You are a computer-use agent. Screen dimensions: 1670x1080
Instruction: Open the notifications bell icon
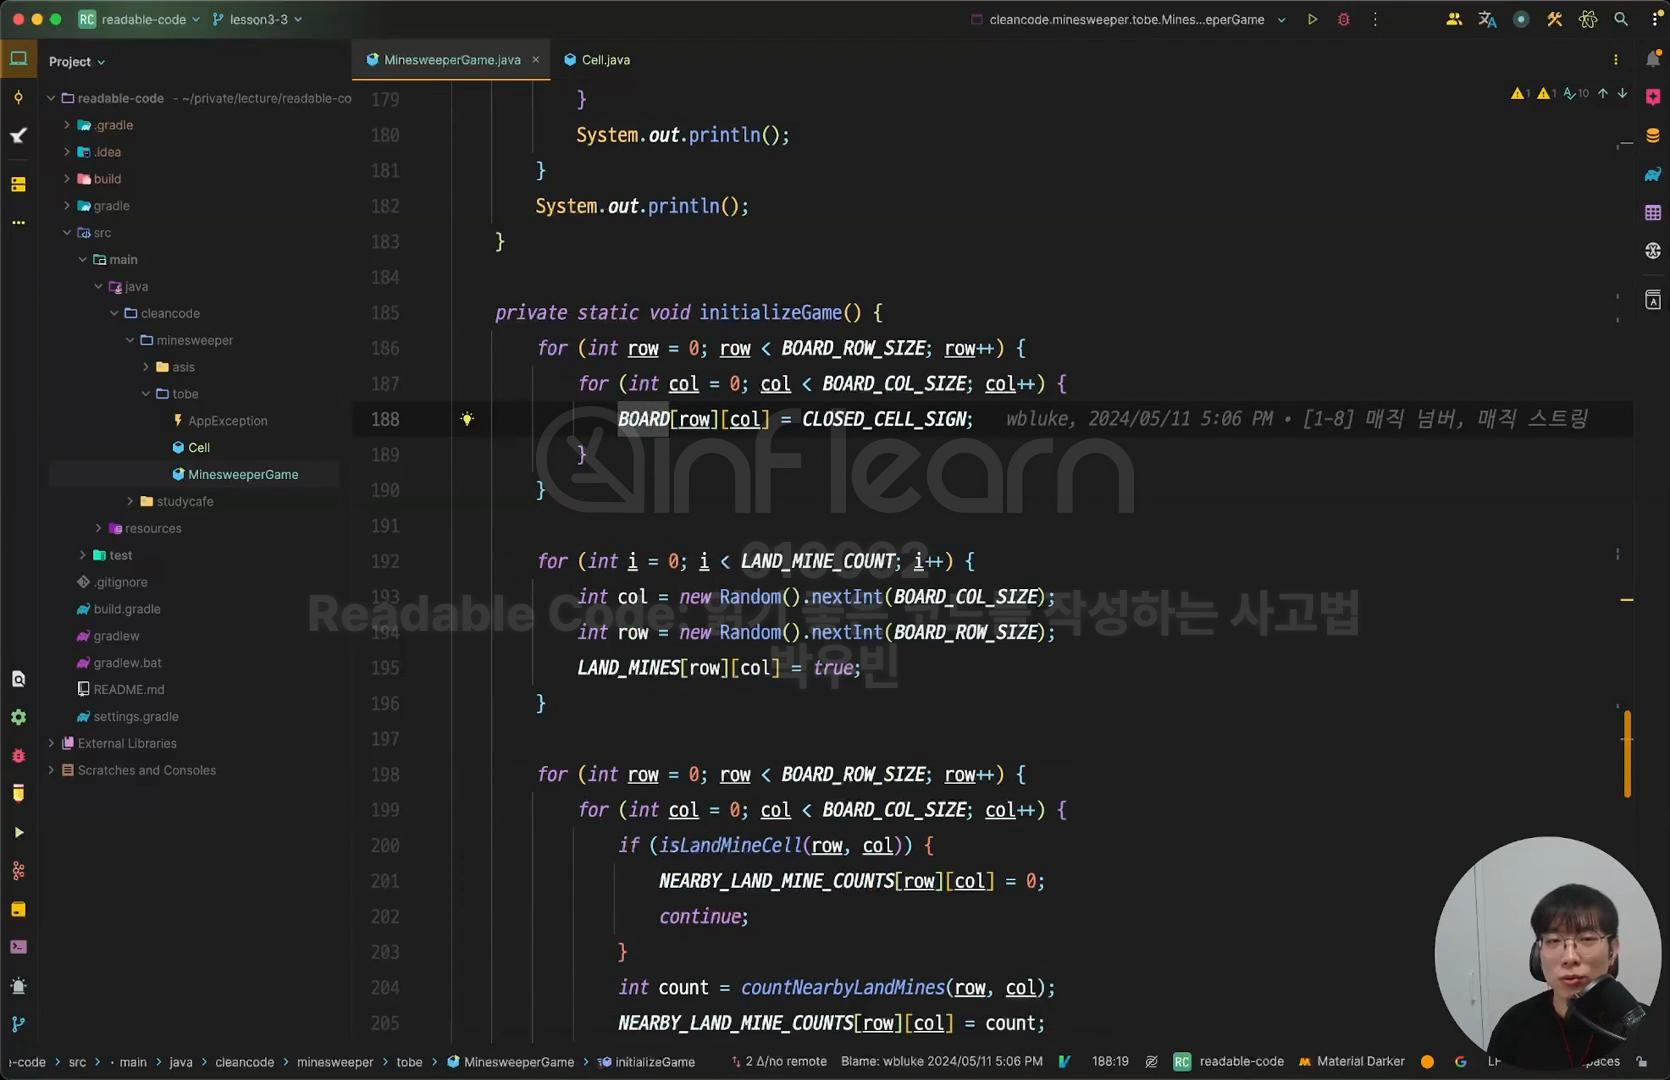1653,59
